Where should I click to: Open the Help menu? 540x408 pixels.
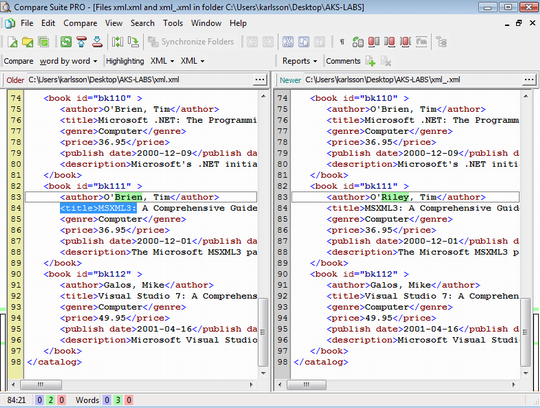[x=238, y=23]
